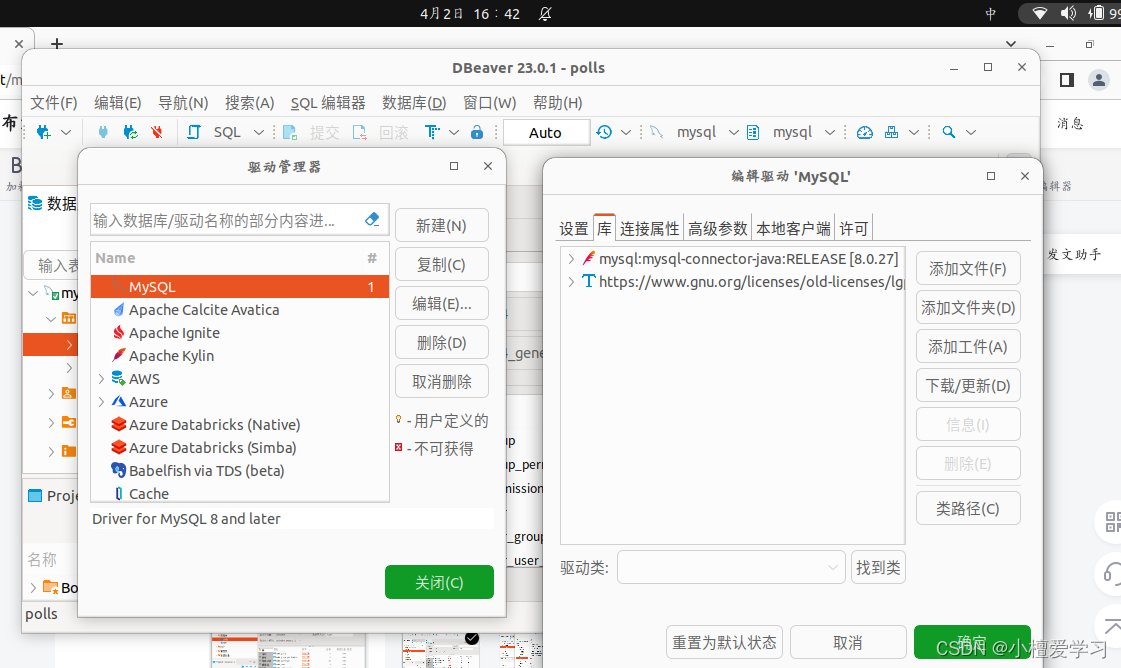Click the lock icon in the toolbar
The width and height of the screenshot is (1121, 668).
[x=477, y=132]
